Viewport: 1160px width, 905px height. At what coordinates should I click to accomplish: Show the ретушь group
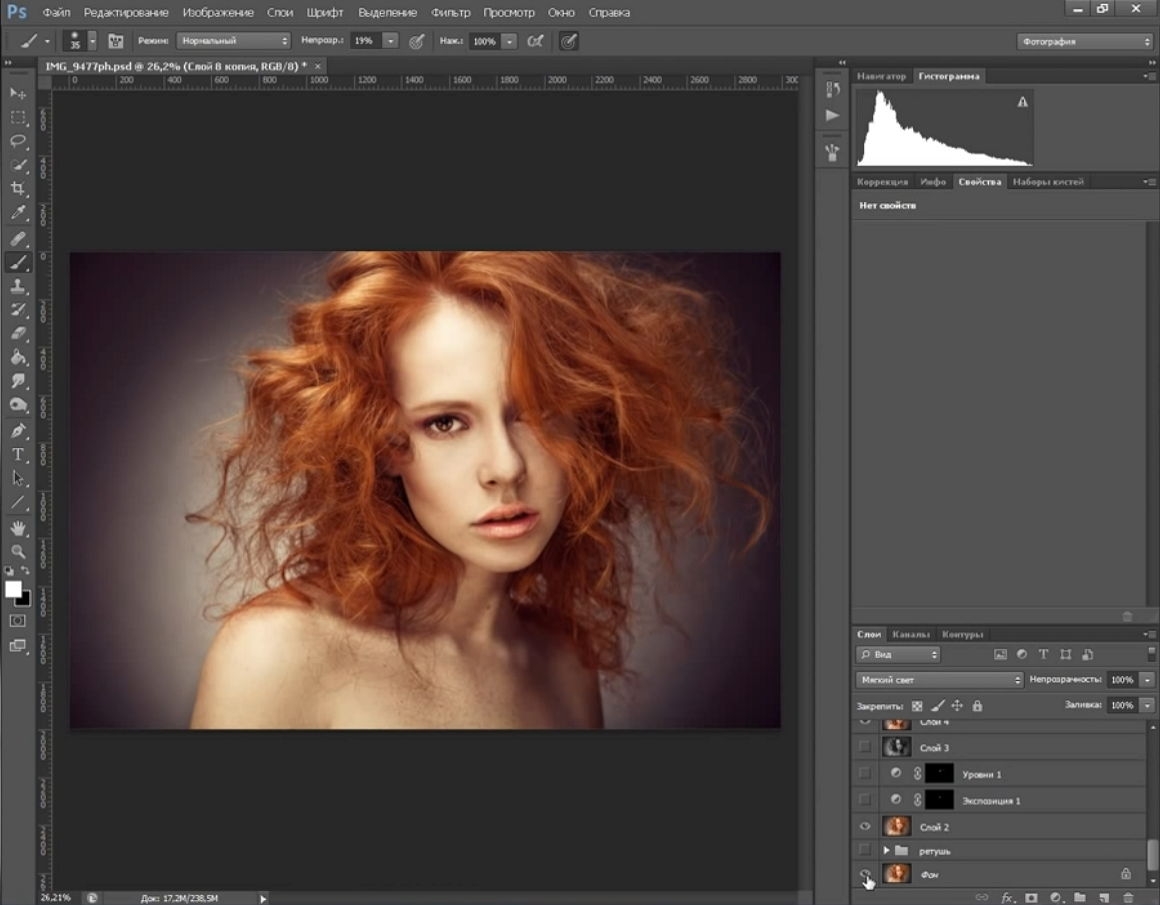pos(865,850)
